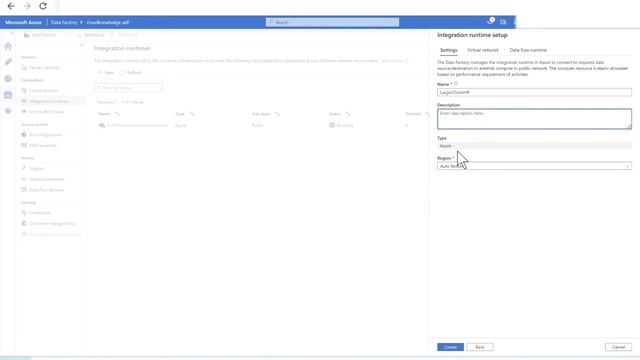Reload the page with the refresh icon
Image resolution: width=640 pixels, height=360 pixels.
coord(43,6)
